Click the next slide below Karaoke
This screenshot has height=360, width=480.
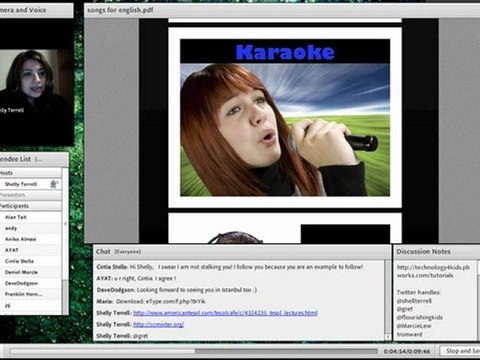click(x=285, y=229)
